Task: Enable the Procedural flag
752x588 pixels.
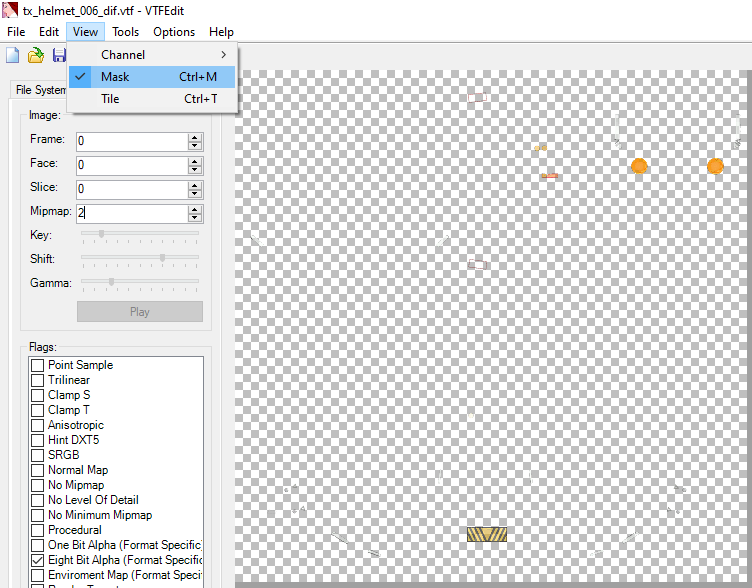Action: point(37,530)
